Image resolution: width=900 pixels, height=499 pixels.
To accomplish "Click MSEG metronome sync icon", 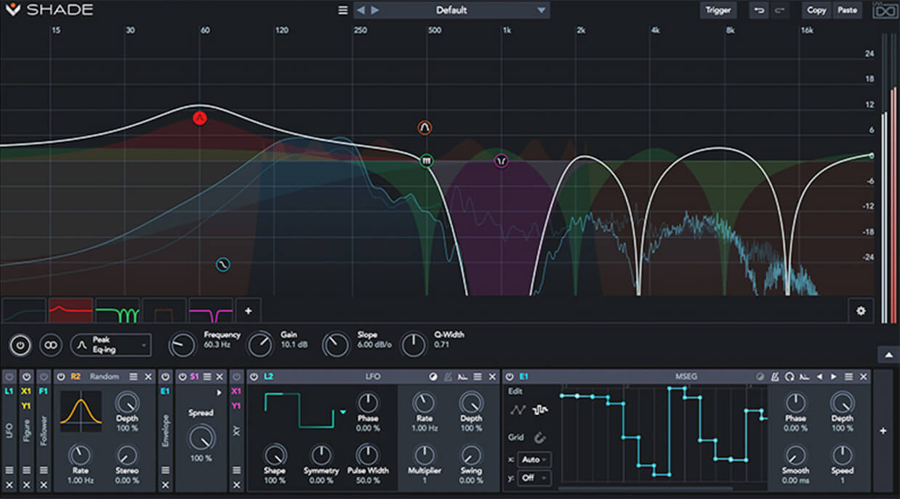I will (775, 377).
